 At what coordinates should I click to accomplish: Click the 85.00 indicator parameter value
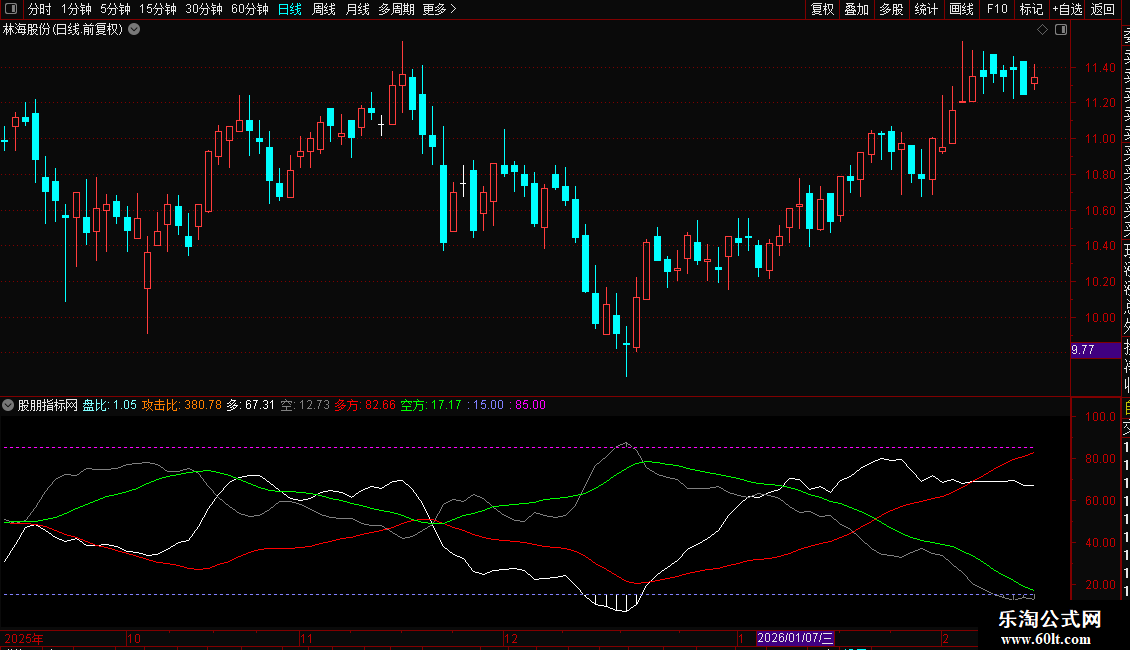coord(528,405)
